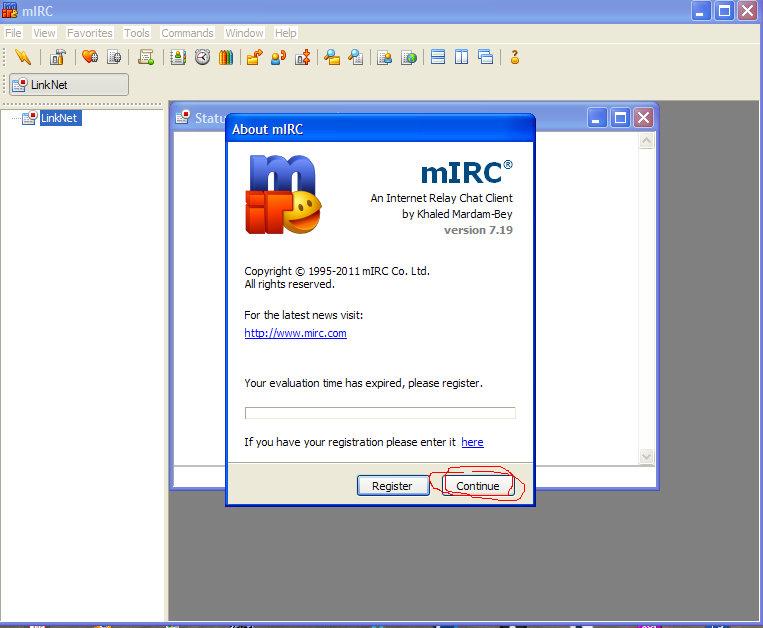Click the evaluation progress bar
The width and height of the screenshot is (763, 628).
[380, 413]
